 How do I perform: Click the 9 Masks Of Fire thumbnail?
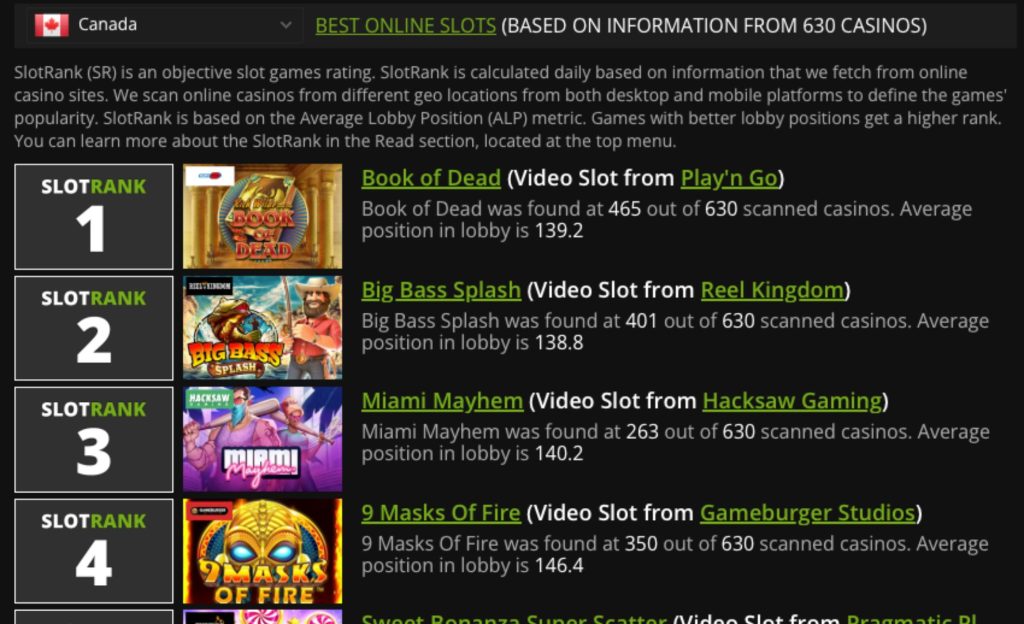pyautogui.click(x=263, y=552)
